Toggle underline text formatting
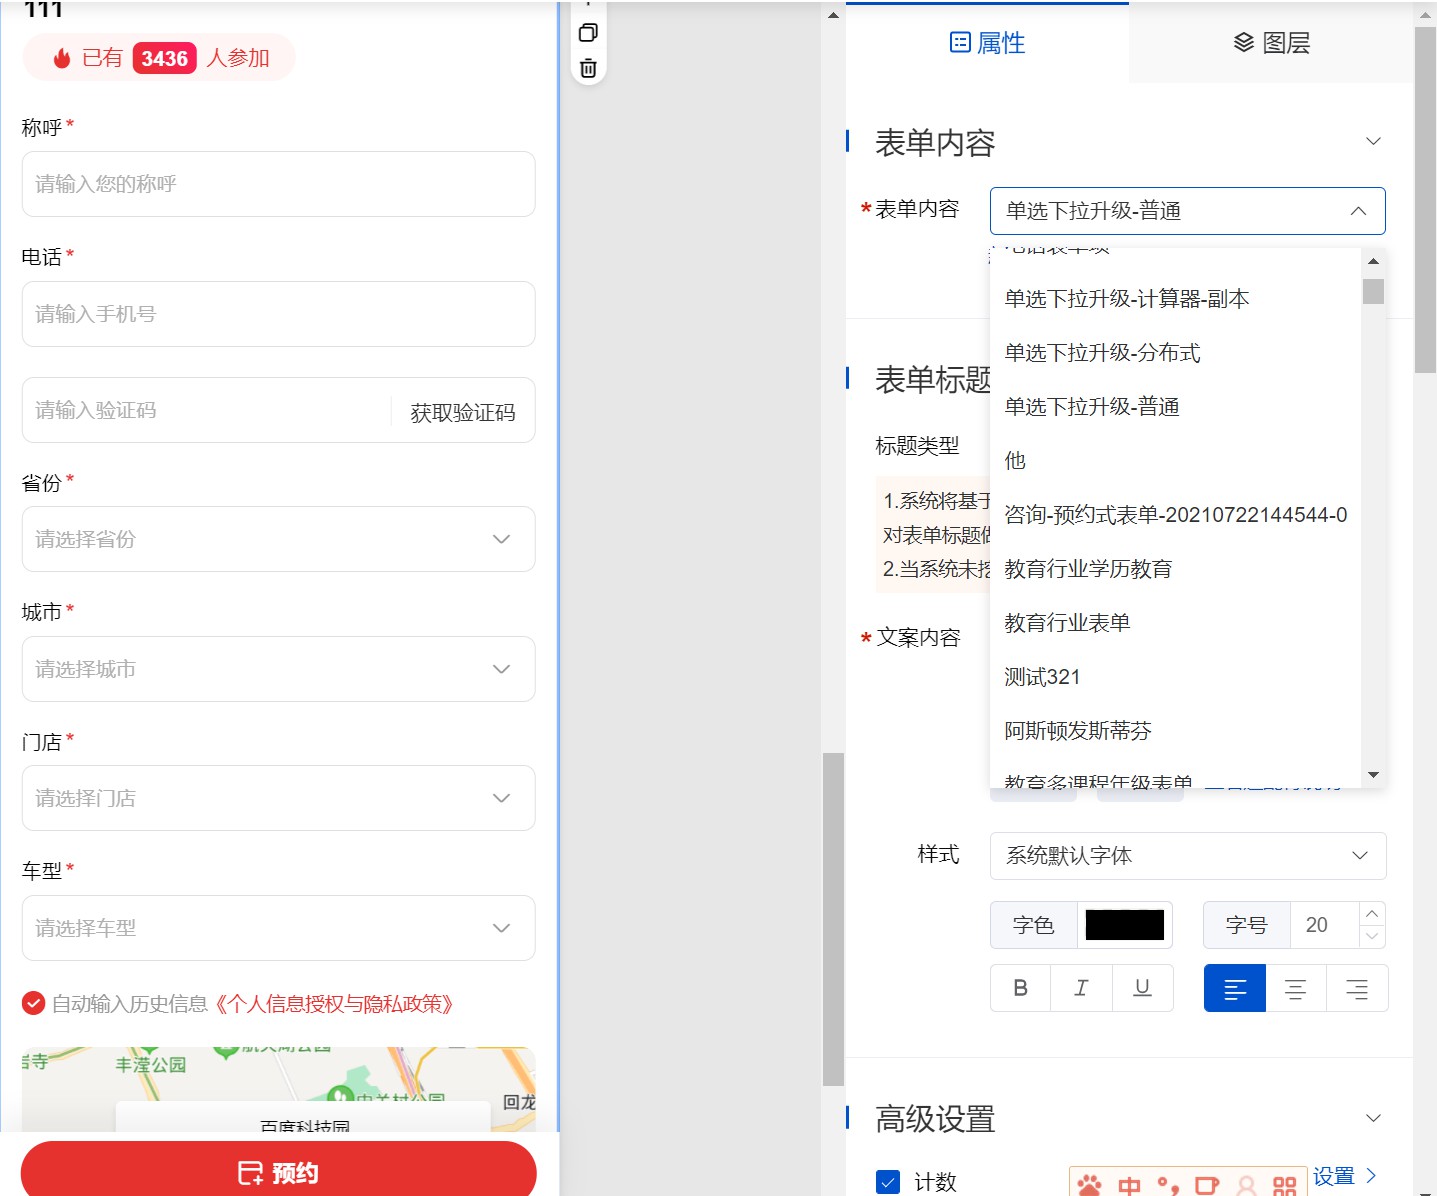Viewport: 1437px width, 1196px height. pos(1142,988)
